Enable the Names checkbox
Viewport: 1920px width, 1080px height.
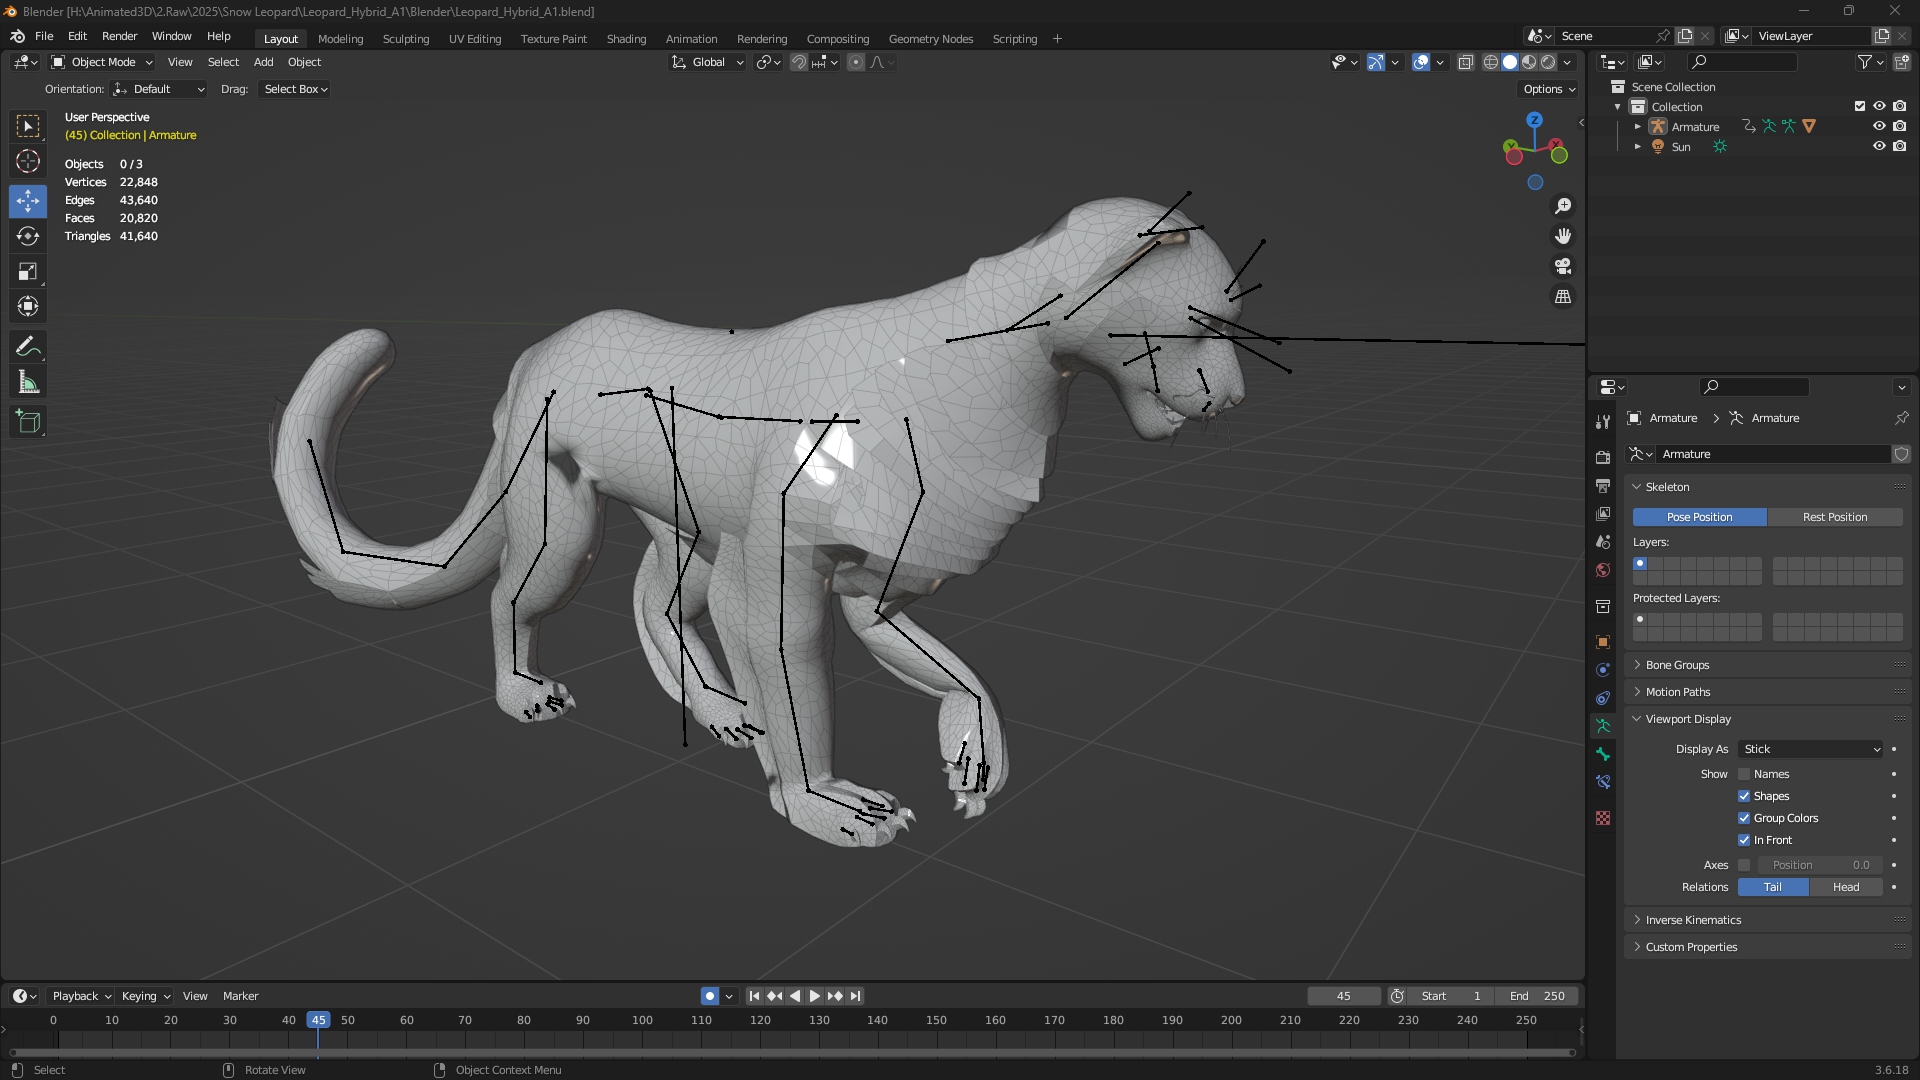tap(1744, 774)
